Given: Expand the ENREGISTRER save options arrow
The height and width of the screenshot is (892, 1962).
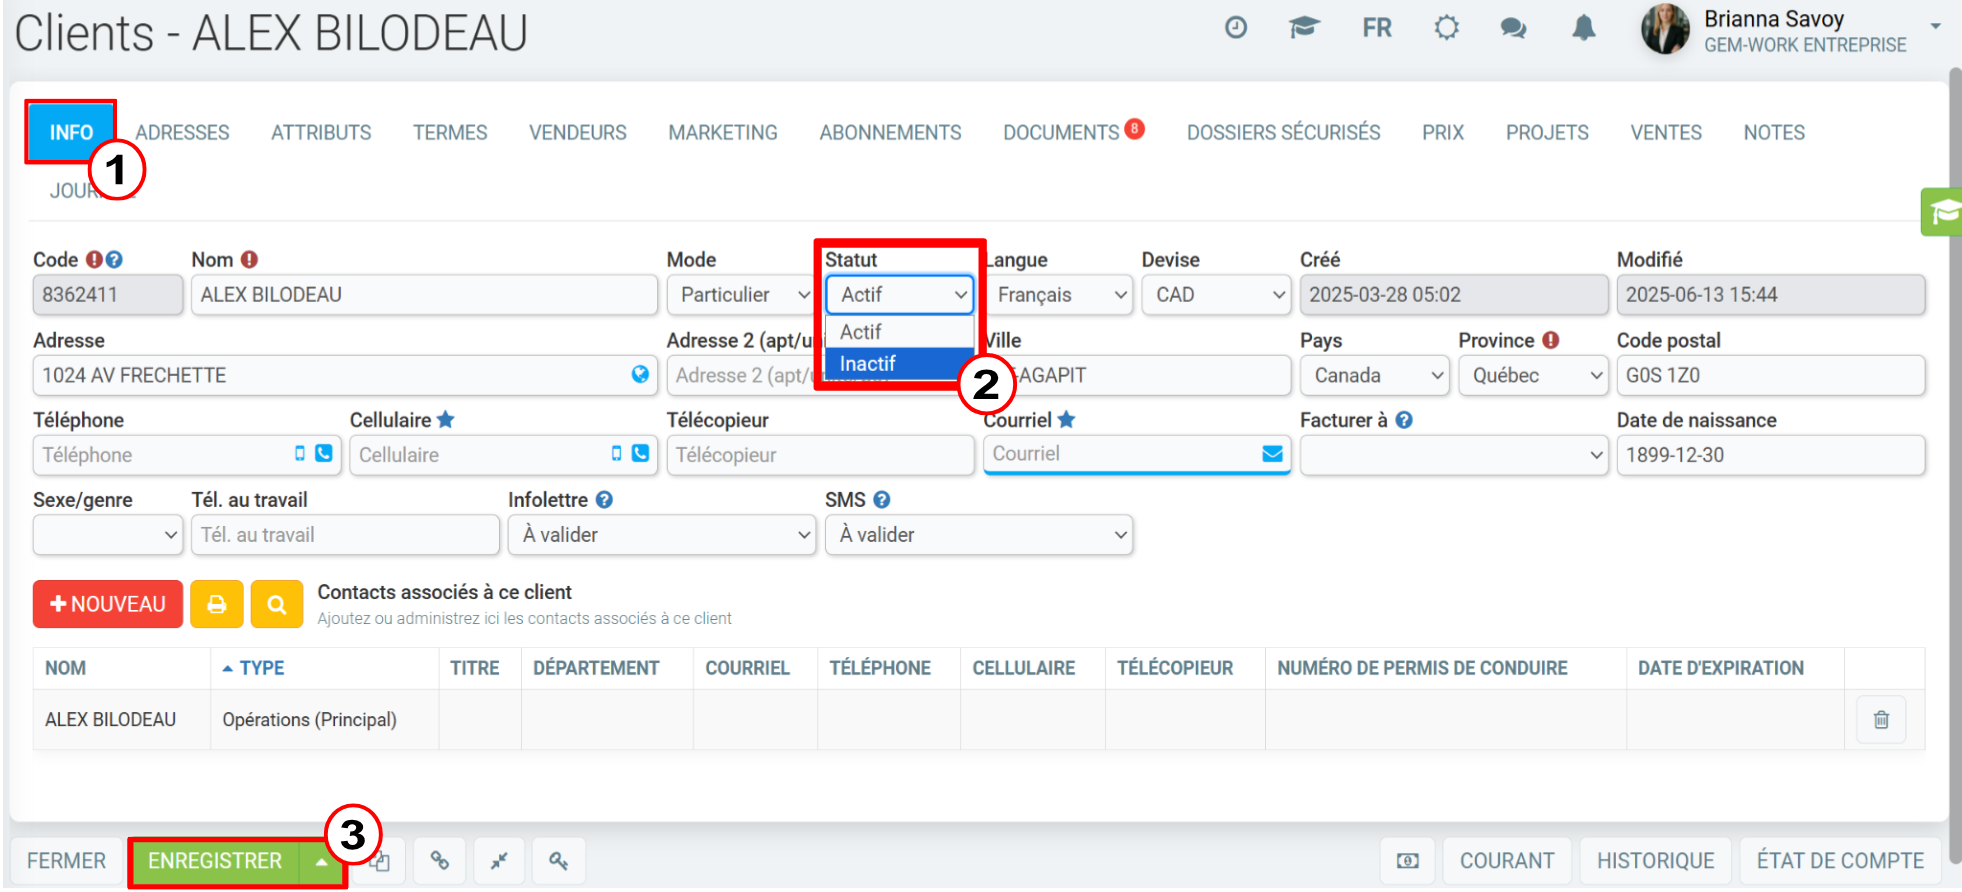Looking at the screenshot, I should tap(321, 861).
